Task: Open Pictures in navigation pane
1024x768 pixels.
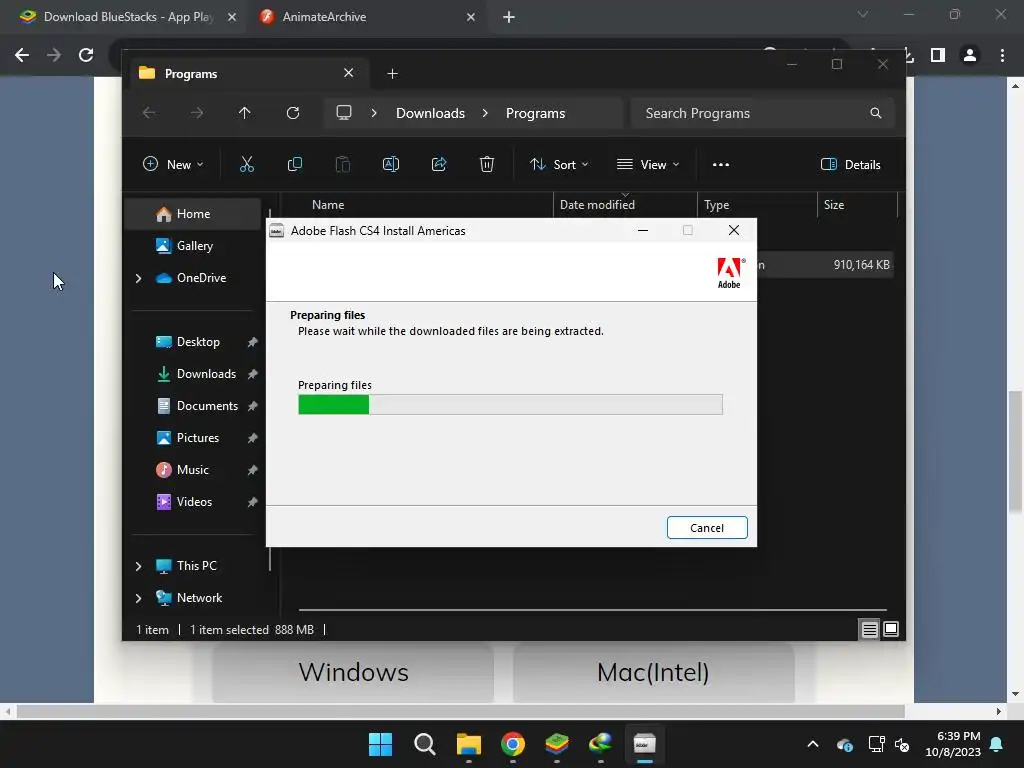Action: [197, 438]
